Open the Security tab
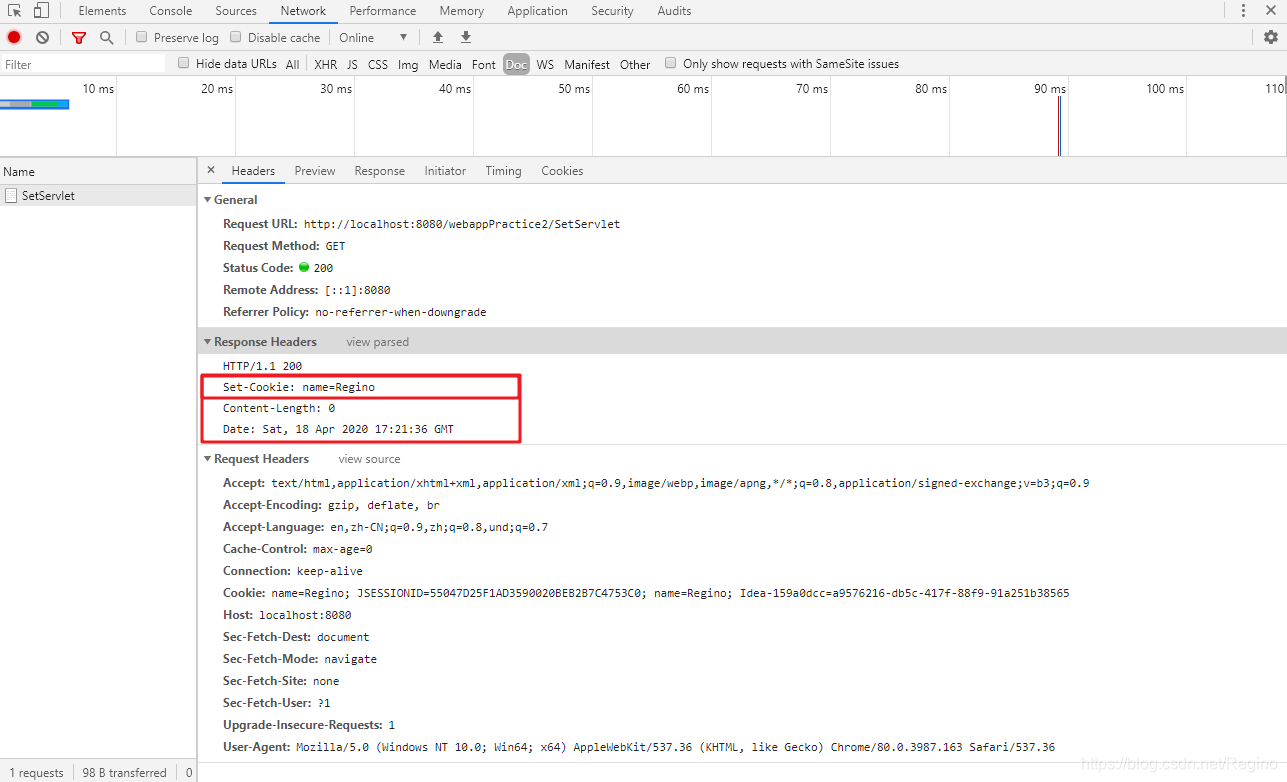 click(x=612, y=11)
